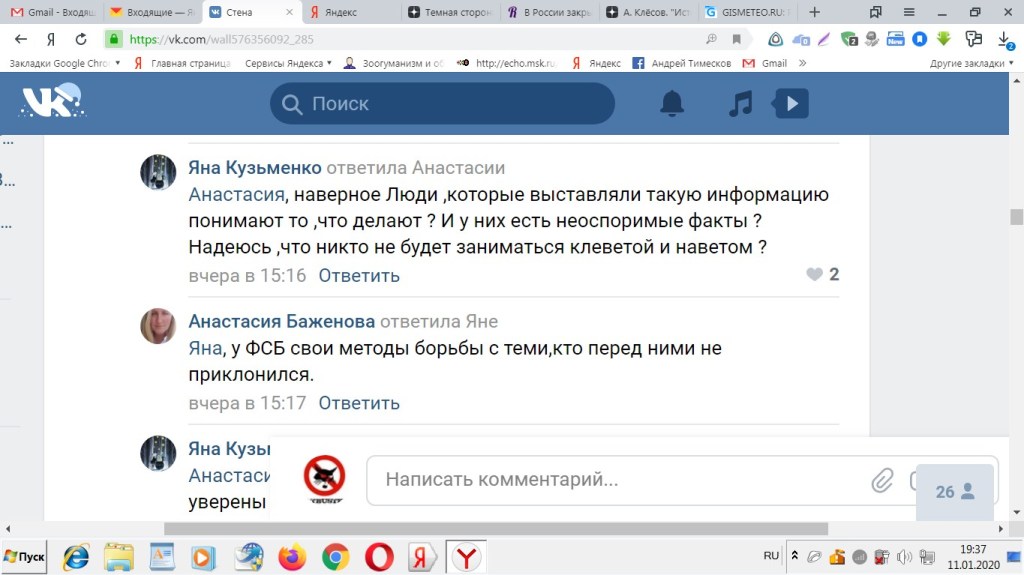
Task: Click the VK video play icon
Action: [791, 104]
